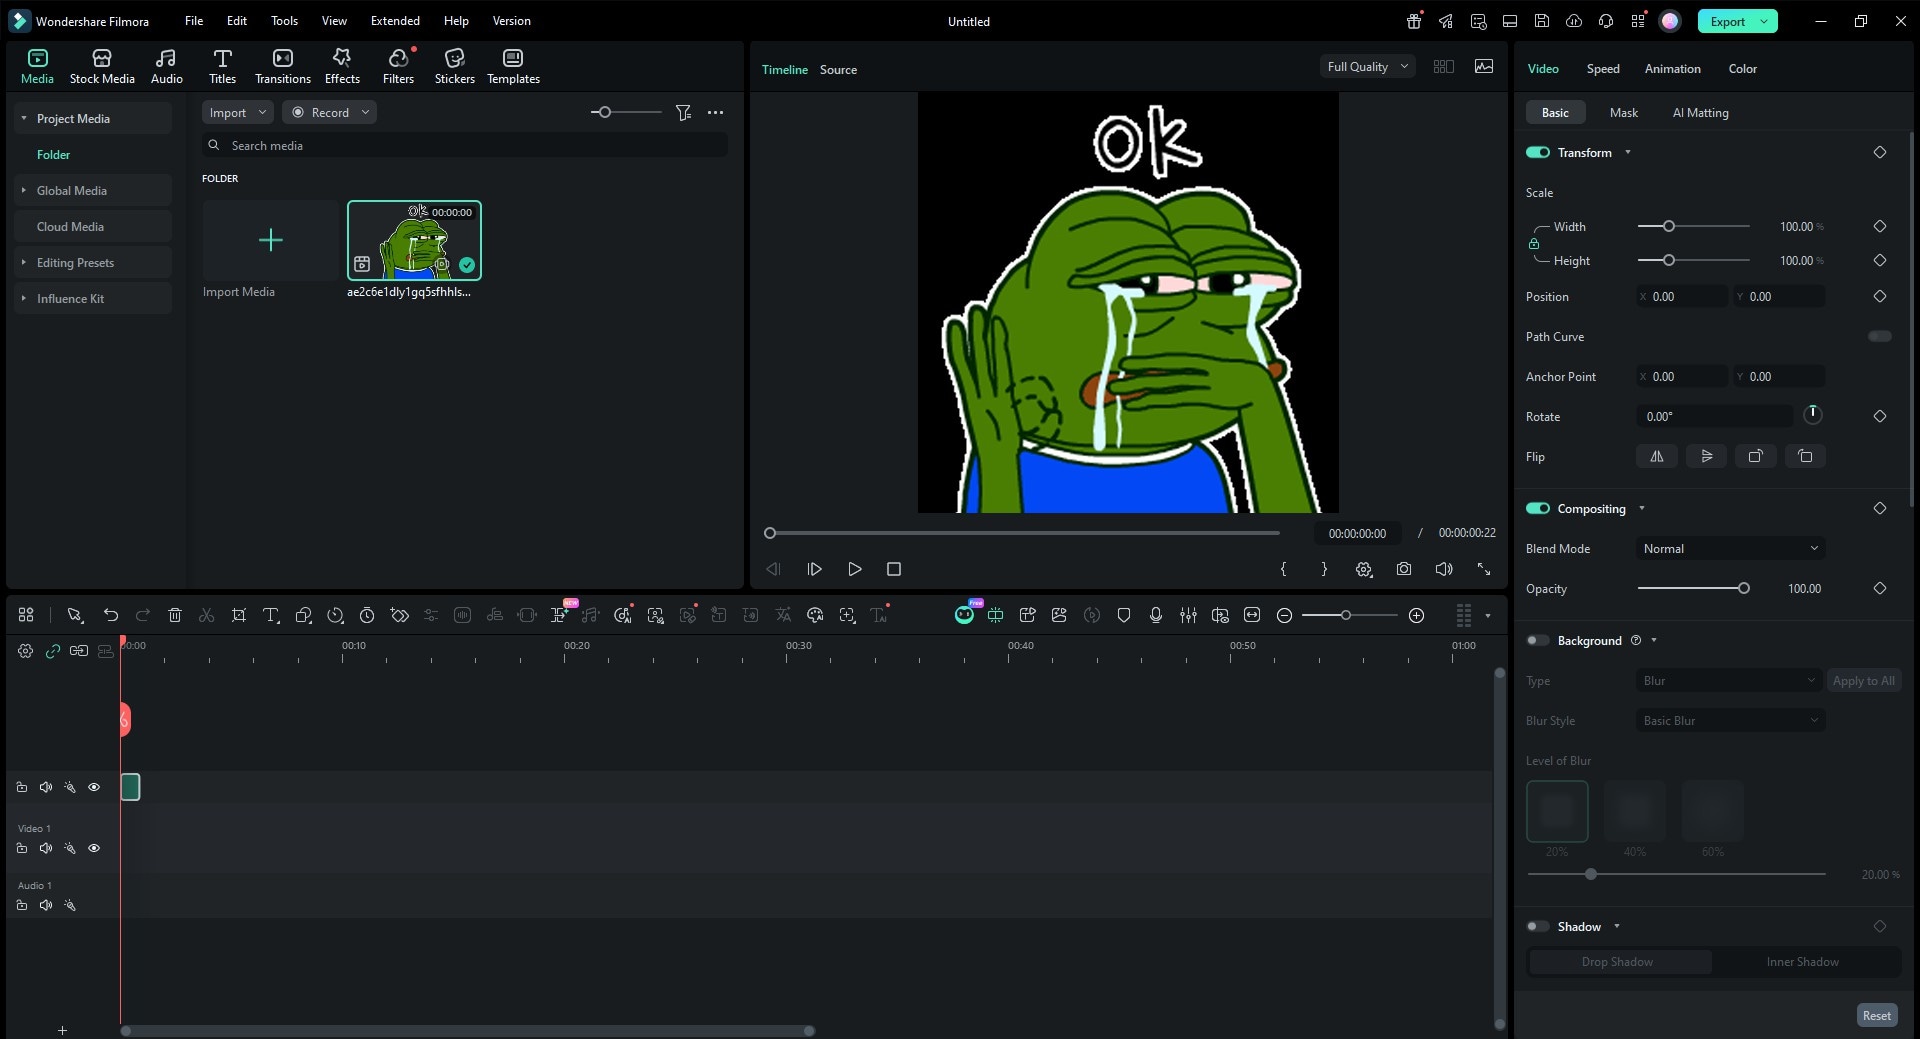
Task: Open the Stickers panel
Action: click(454, 65)
